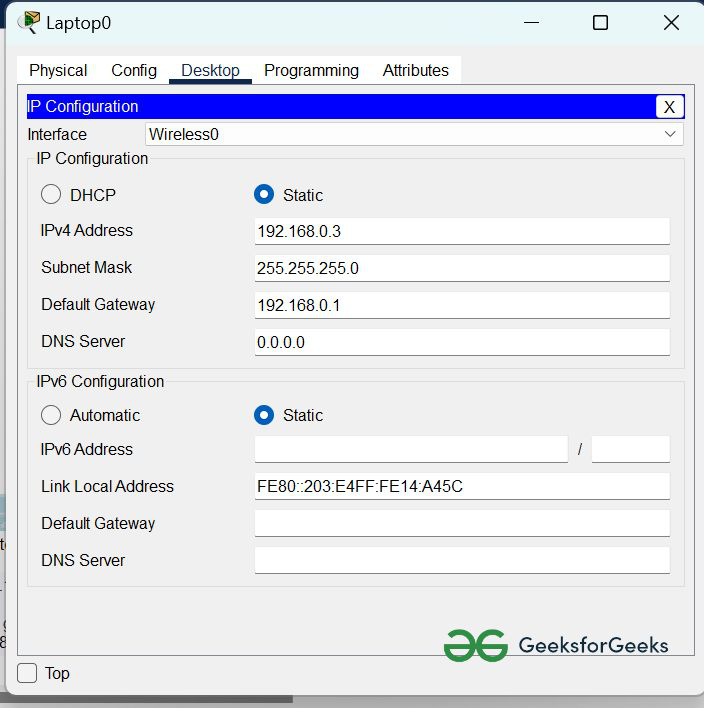Toggle the Top checkbox

pyautogui.click(x=28, y=673)
